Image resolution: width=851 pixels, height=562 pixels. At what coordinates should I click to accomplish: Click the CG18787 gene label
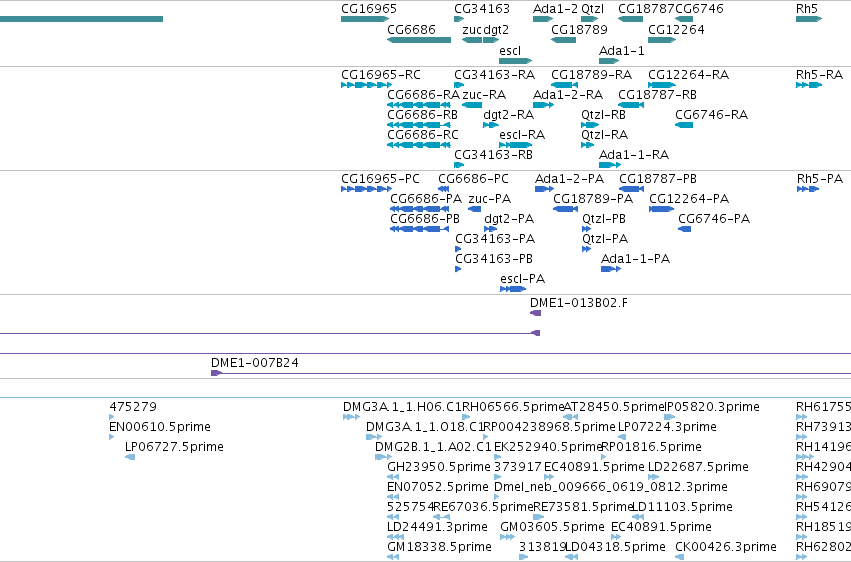coord(646,9)
